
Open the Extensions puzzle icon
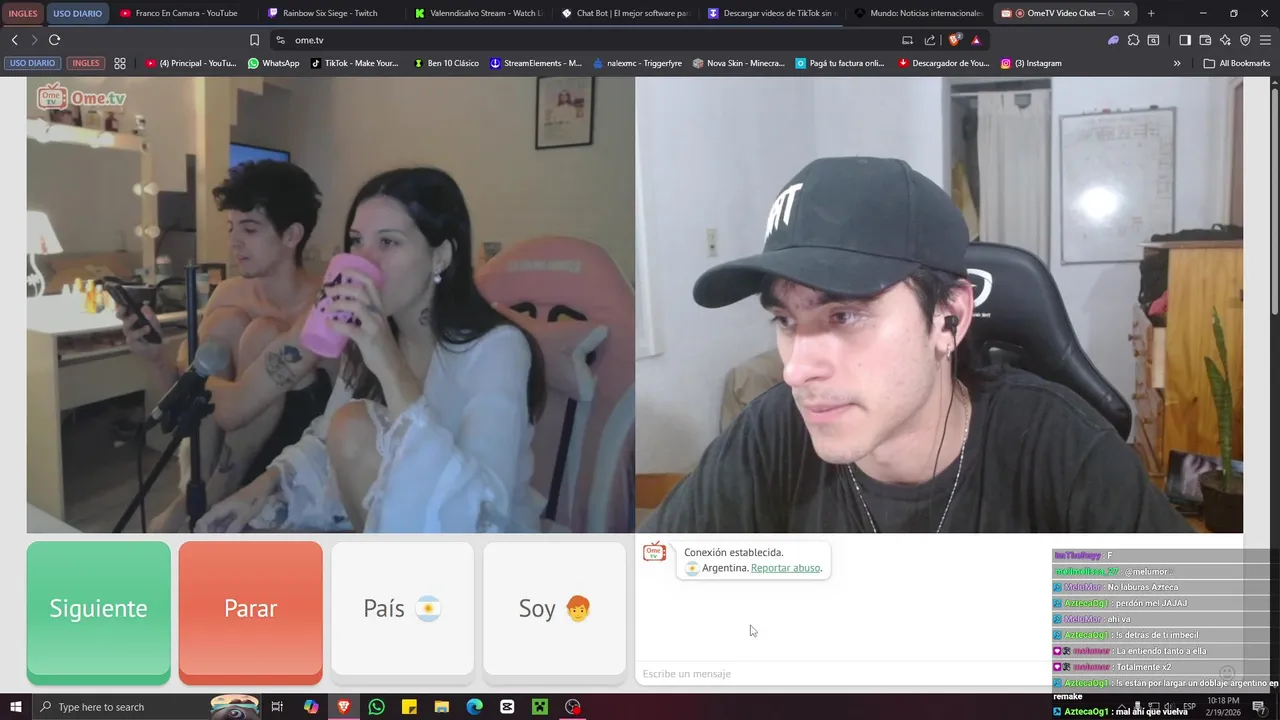point(1133,40)
